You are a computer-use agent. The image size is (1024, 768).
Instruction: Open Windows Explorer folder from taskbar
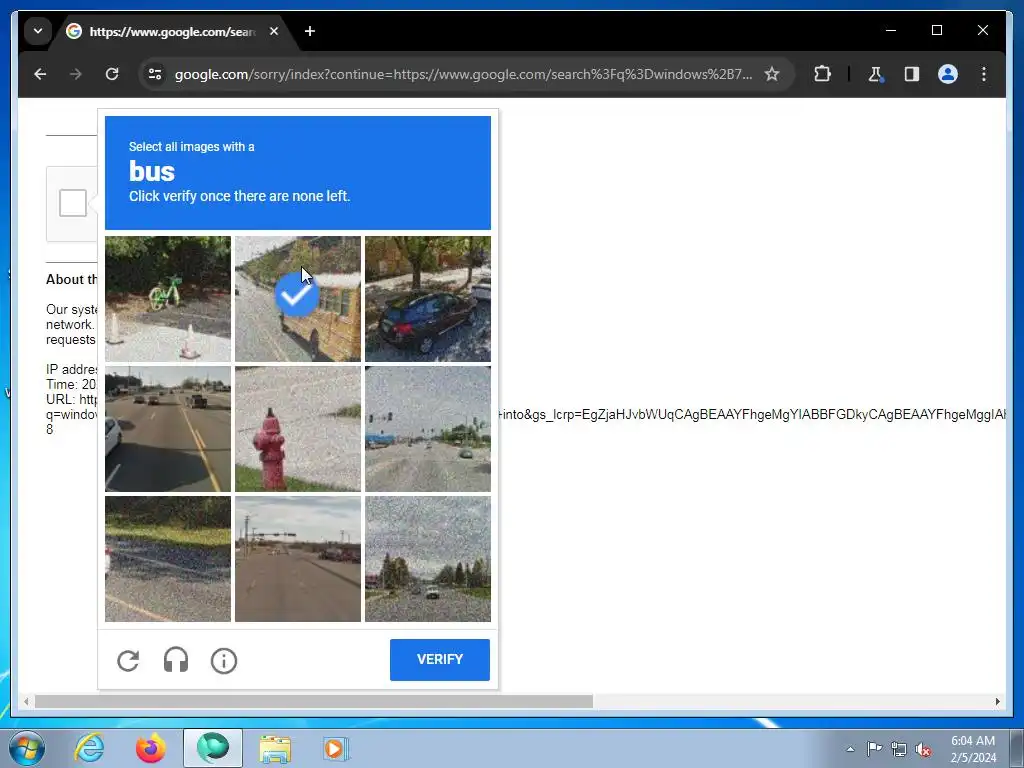275,748
